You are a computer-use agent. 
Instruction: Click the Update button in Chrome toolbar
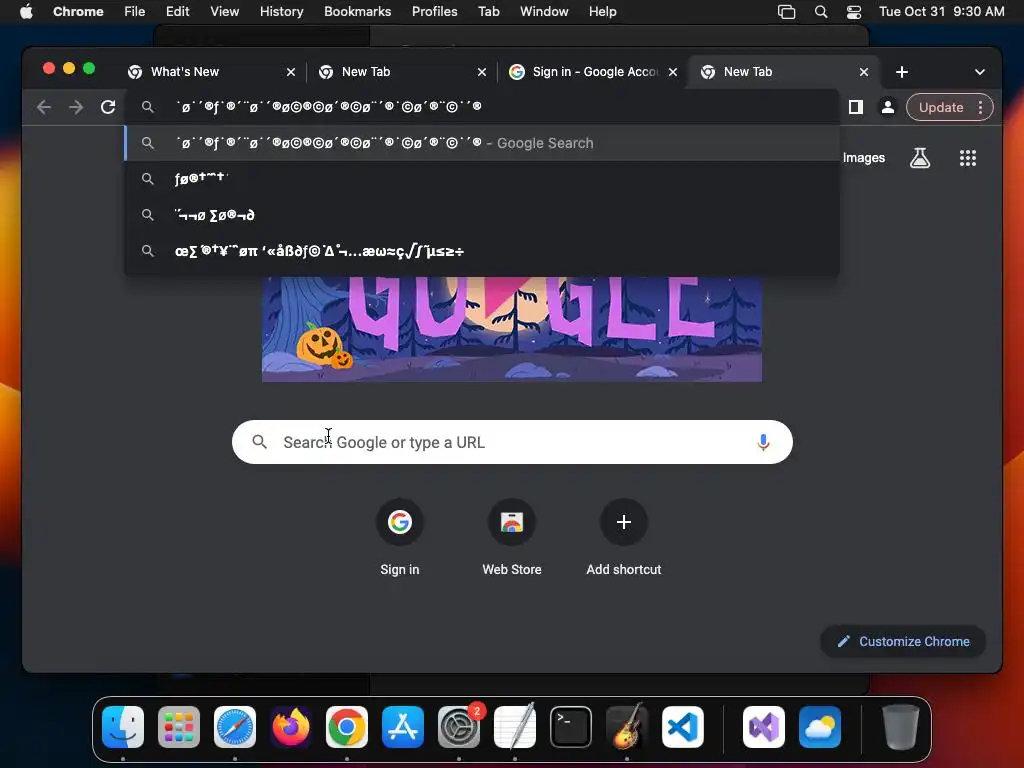click(940, 107)
